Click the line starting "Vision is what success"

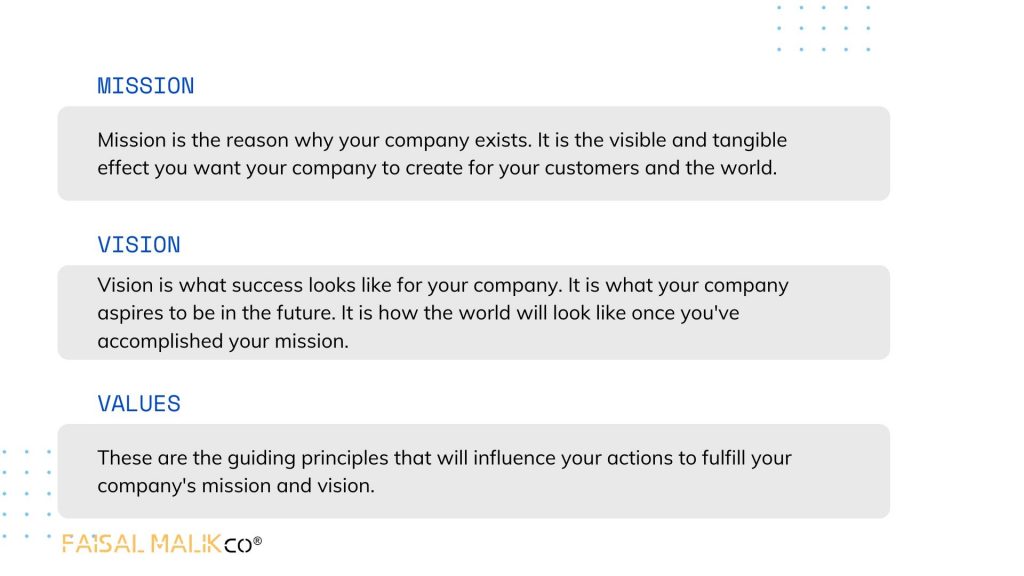[x=442, y=285]
